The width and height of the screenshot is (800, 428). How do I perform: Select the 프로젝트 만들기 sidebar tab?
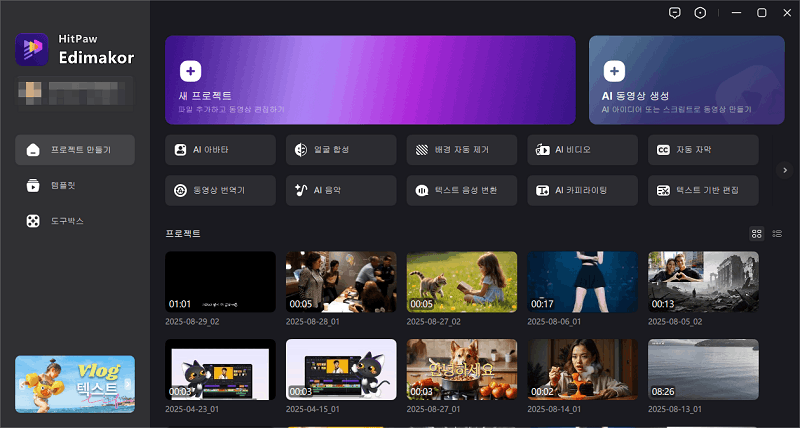pos(75,150)
